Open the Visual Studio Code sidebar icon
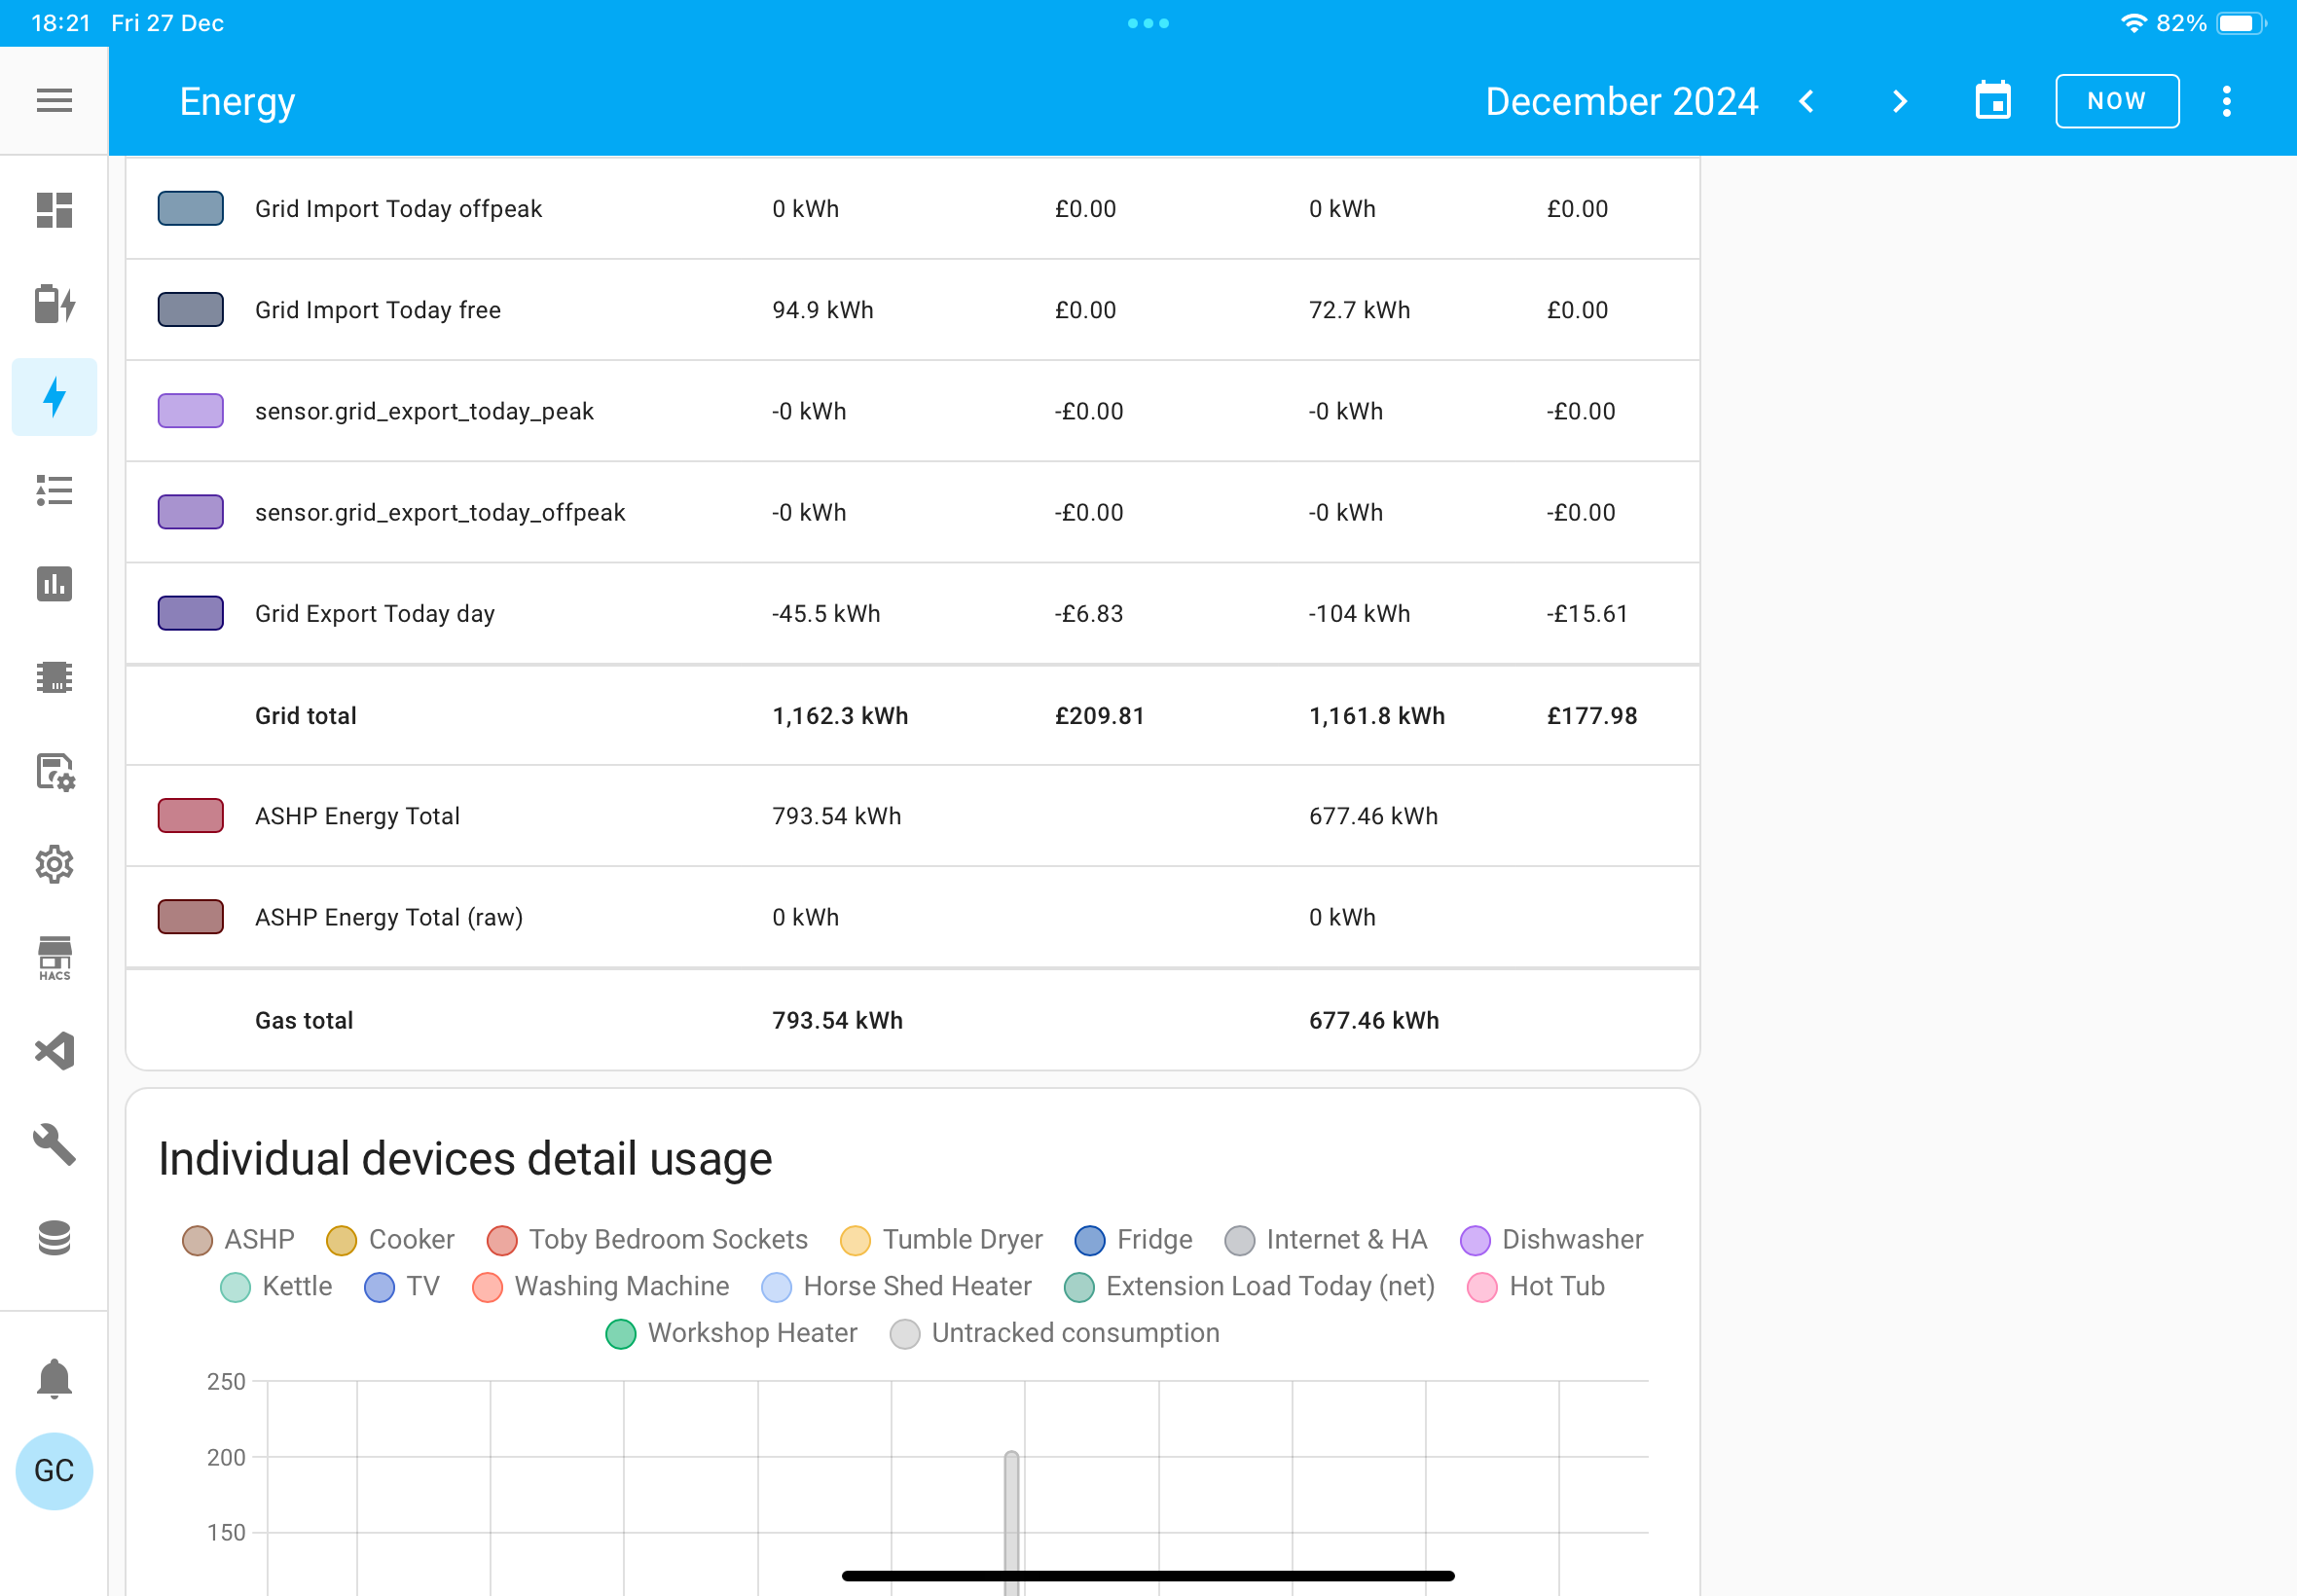Screen dimensions: 2297x1596 pyautogui.click(x=54, y=1051)
